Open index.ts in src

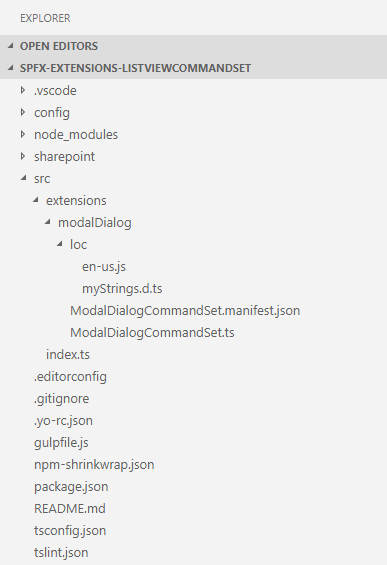[x=68, y=355]
